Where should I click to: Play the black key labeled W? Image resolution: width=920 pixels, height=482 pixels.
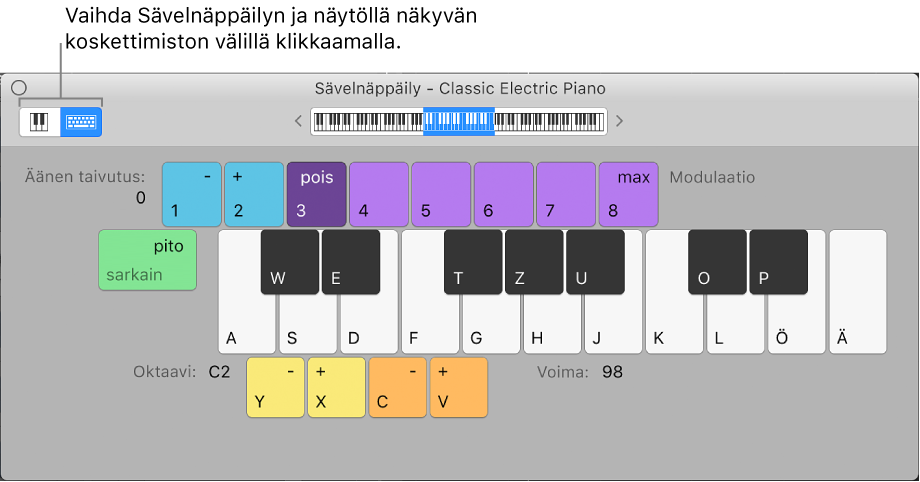click(x=290, y=262)
